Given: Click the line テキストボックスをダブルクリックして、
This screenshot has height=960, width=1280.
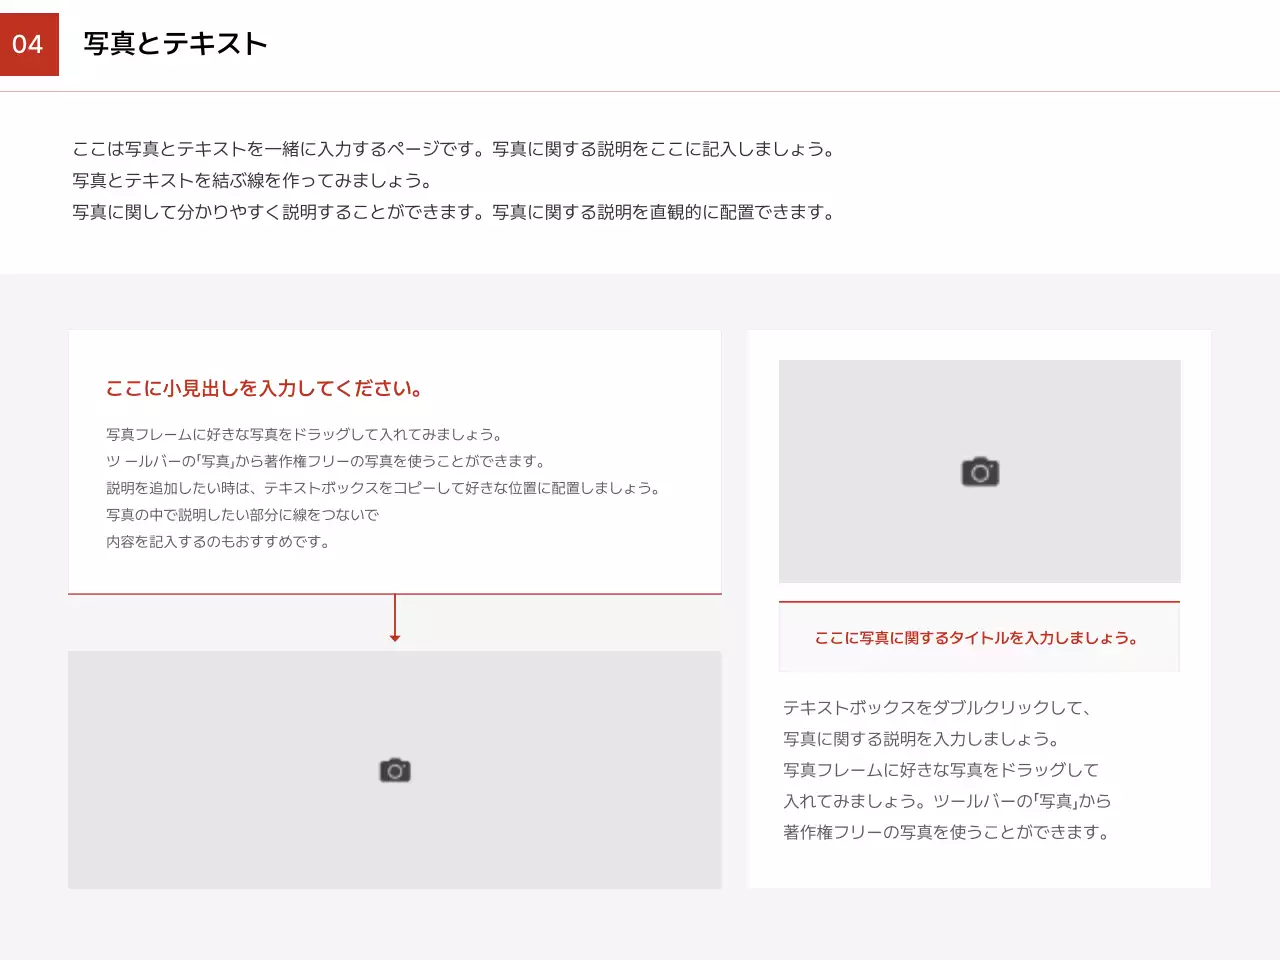Looking at the screenshot, I should click(x=936, y=708).
